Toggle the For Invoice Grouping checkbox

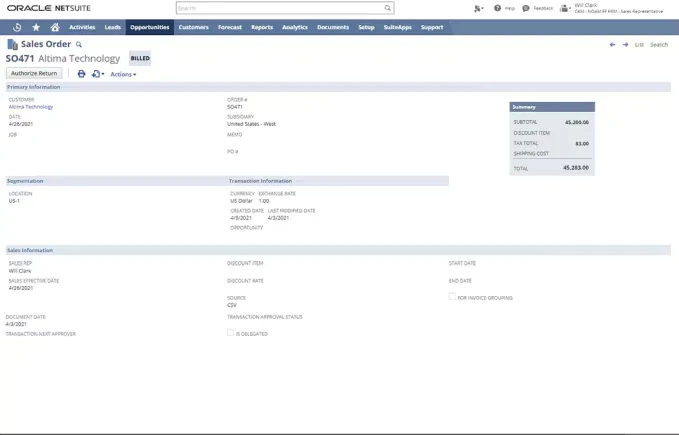click(x=452, y=297)
